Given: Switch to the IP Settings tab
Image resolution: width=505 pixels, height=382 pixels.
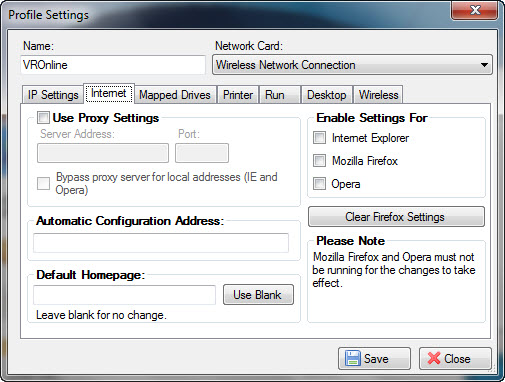Looking at the screenshot, I should [x=53, y=95].
